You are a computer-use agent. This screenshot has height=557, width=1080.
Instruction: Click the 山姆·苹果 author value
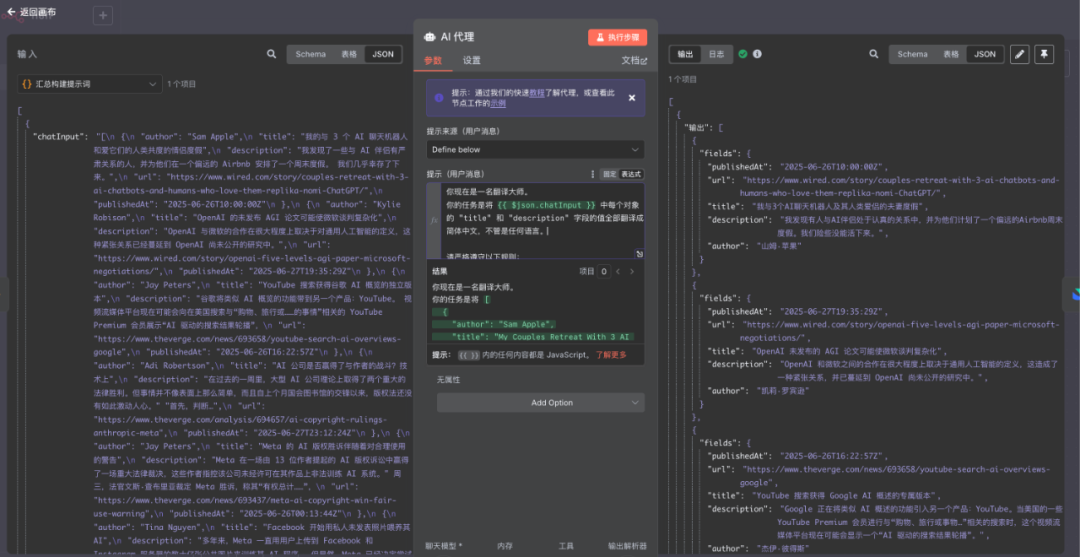(x=779, y=245)
